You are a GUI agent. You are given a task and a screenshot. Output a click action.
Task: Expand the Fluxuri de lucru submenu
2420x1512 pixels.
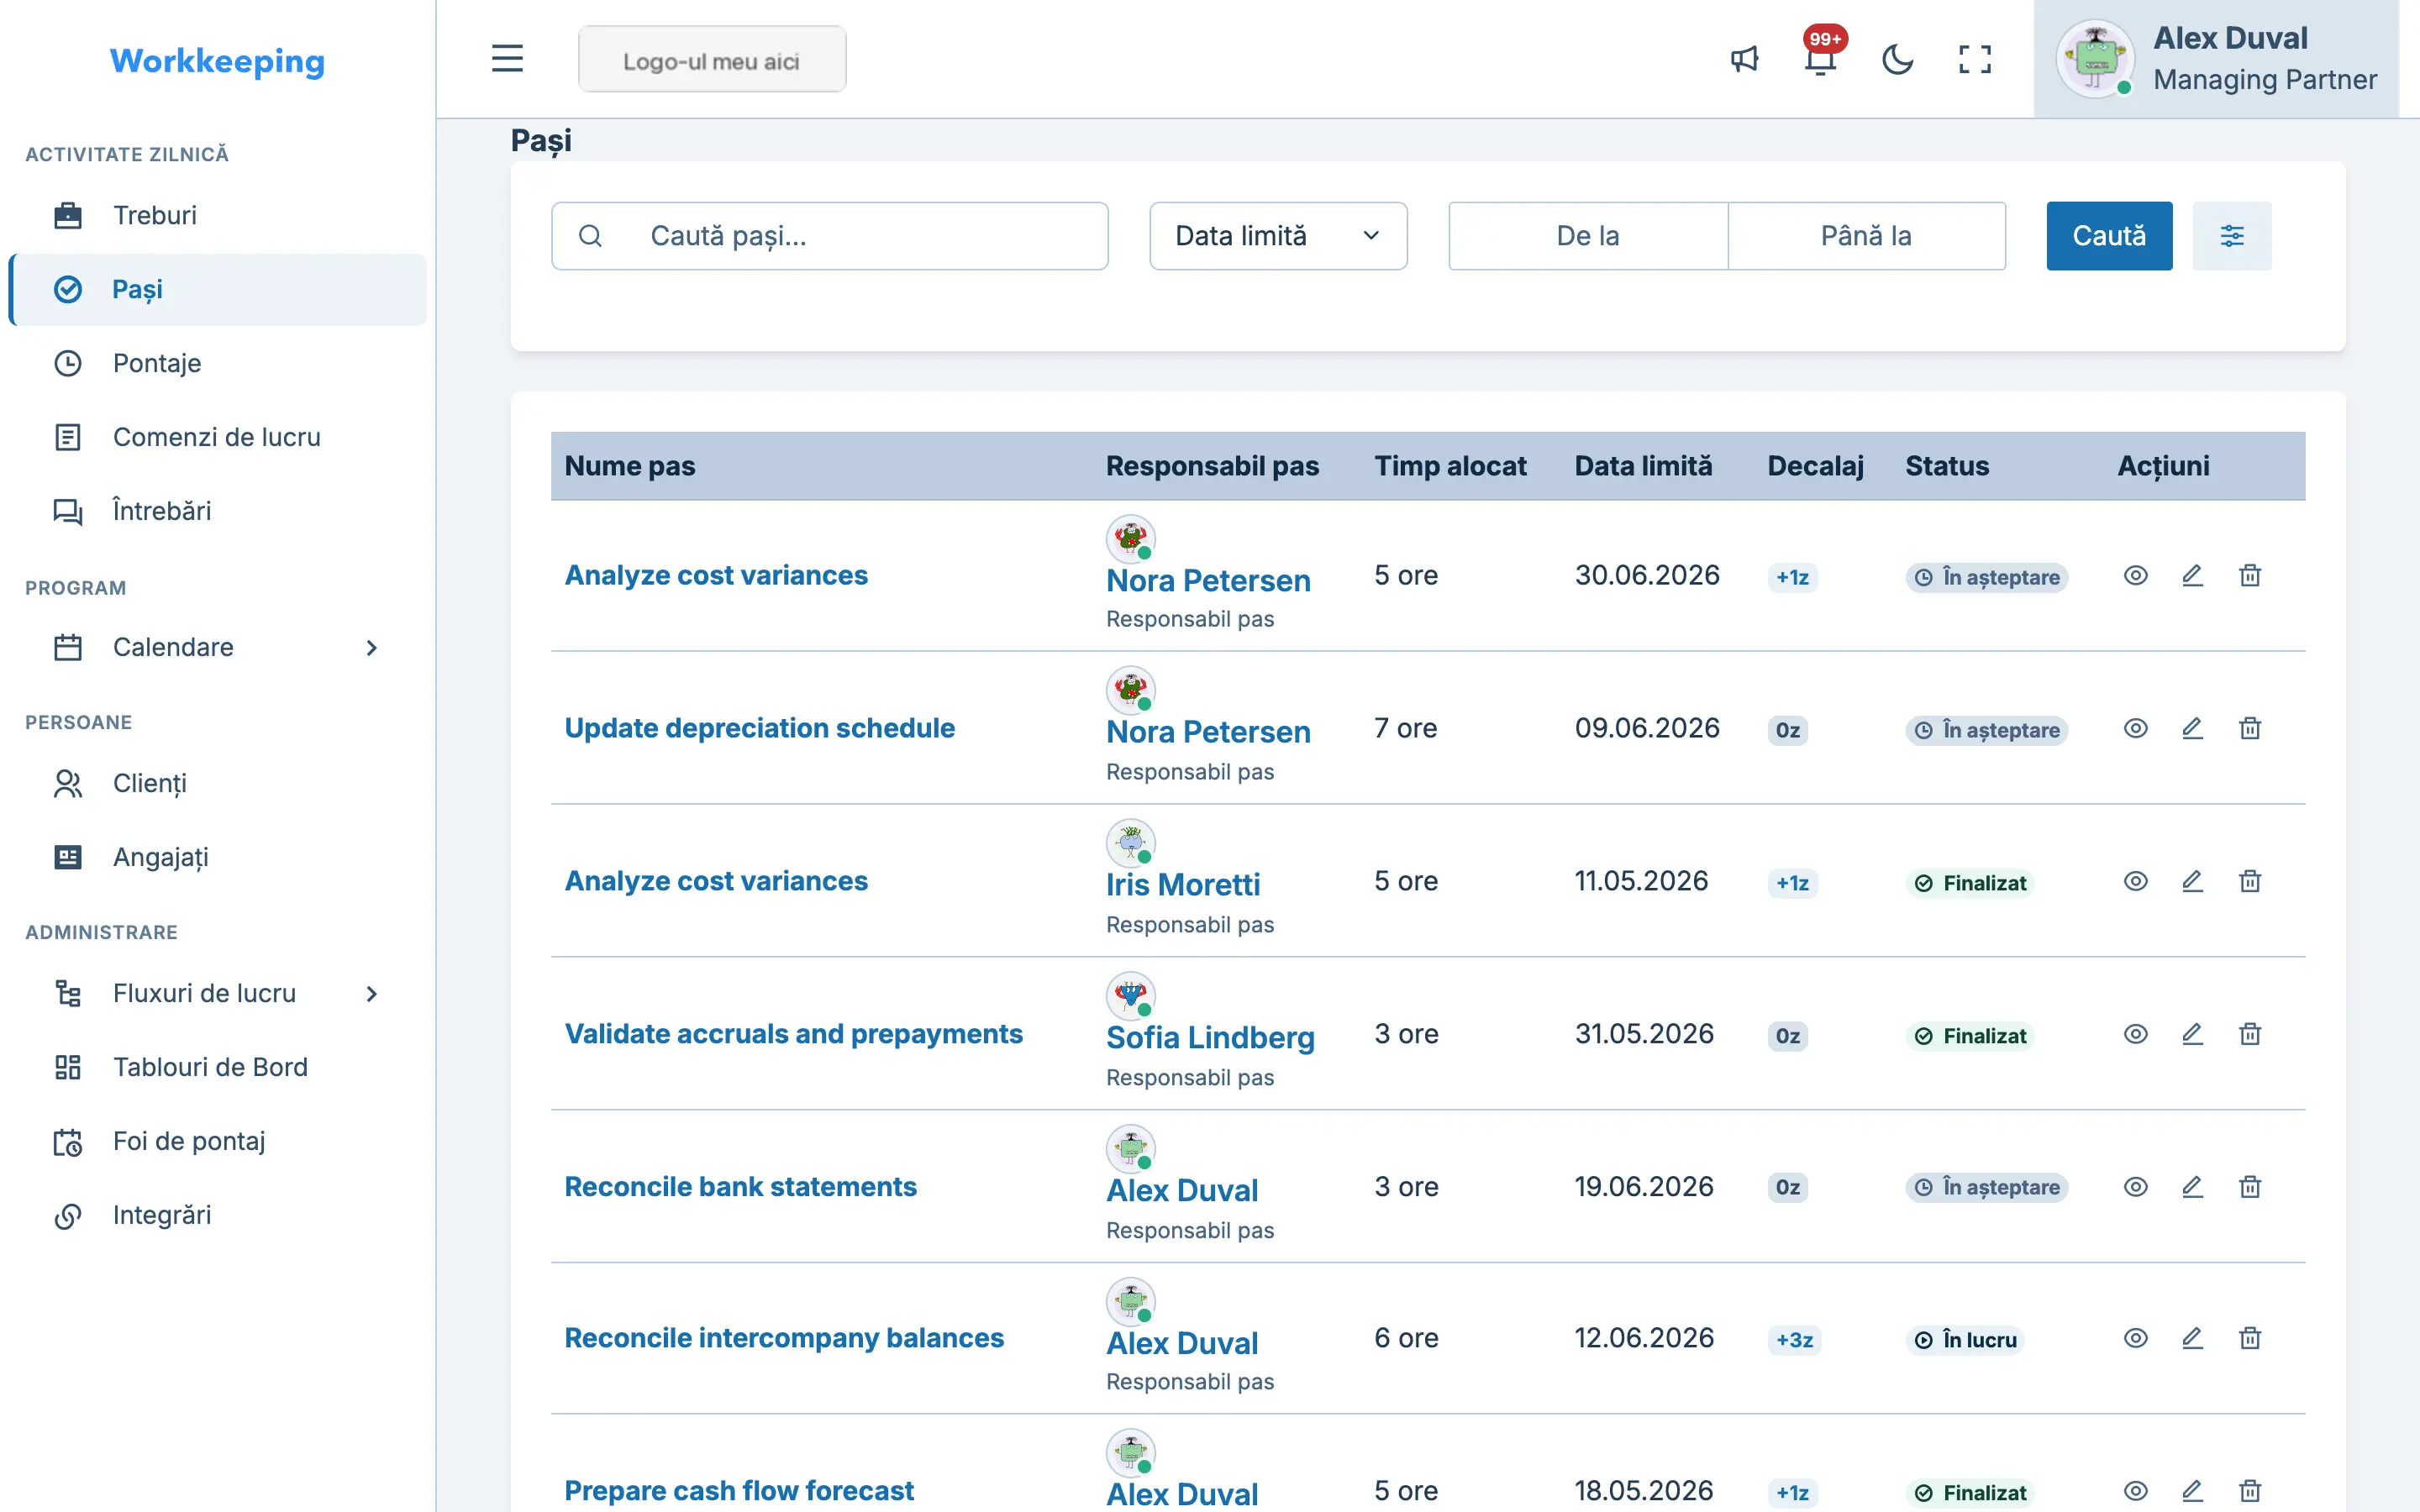pos(371,994)
